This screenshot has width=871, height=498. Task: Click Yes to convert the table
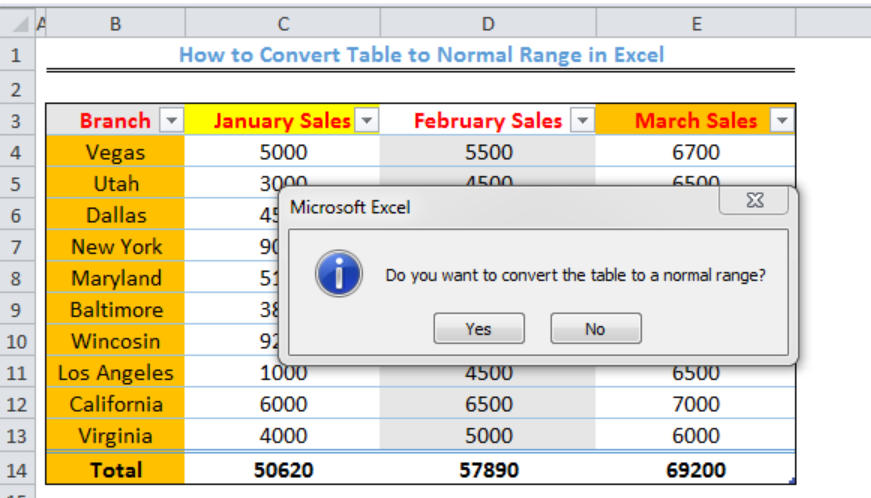pos(479,329)
